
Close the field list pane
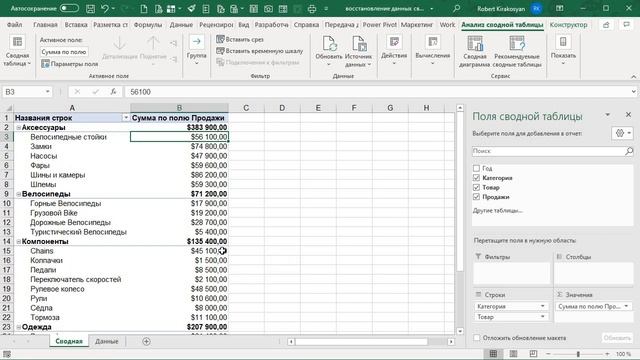click(629, 115)
